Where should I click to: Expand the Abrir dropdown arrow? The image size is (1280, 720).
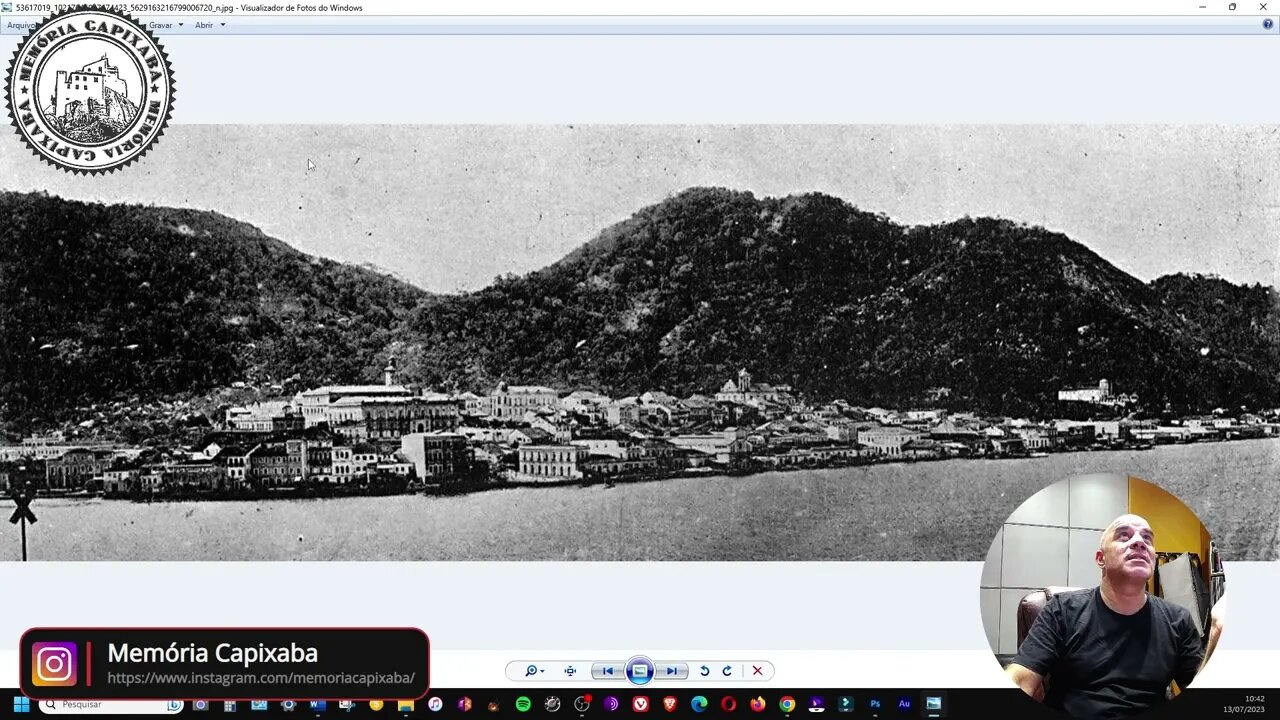tap(222, 25)
